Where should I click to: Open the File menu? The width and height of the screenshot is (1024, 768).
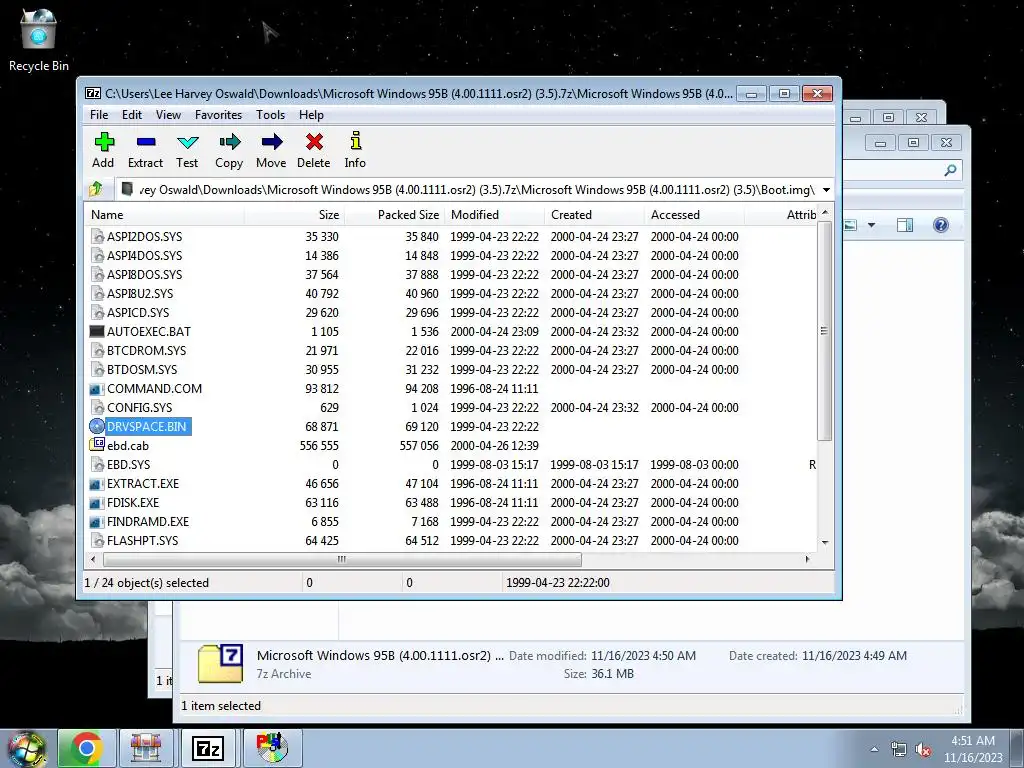[99, 114]
